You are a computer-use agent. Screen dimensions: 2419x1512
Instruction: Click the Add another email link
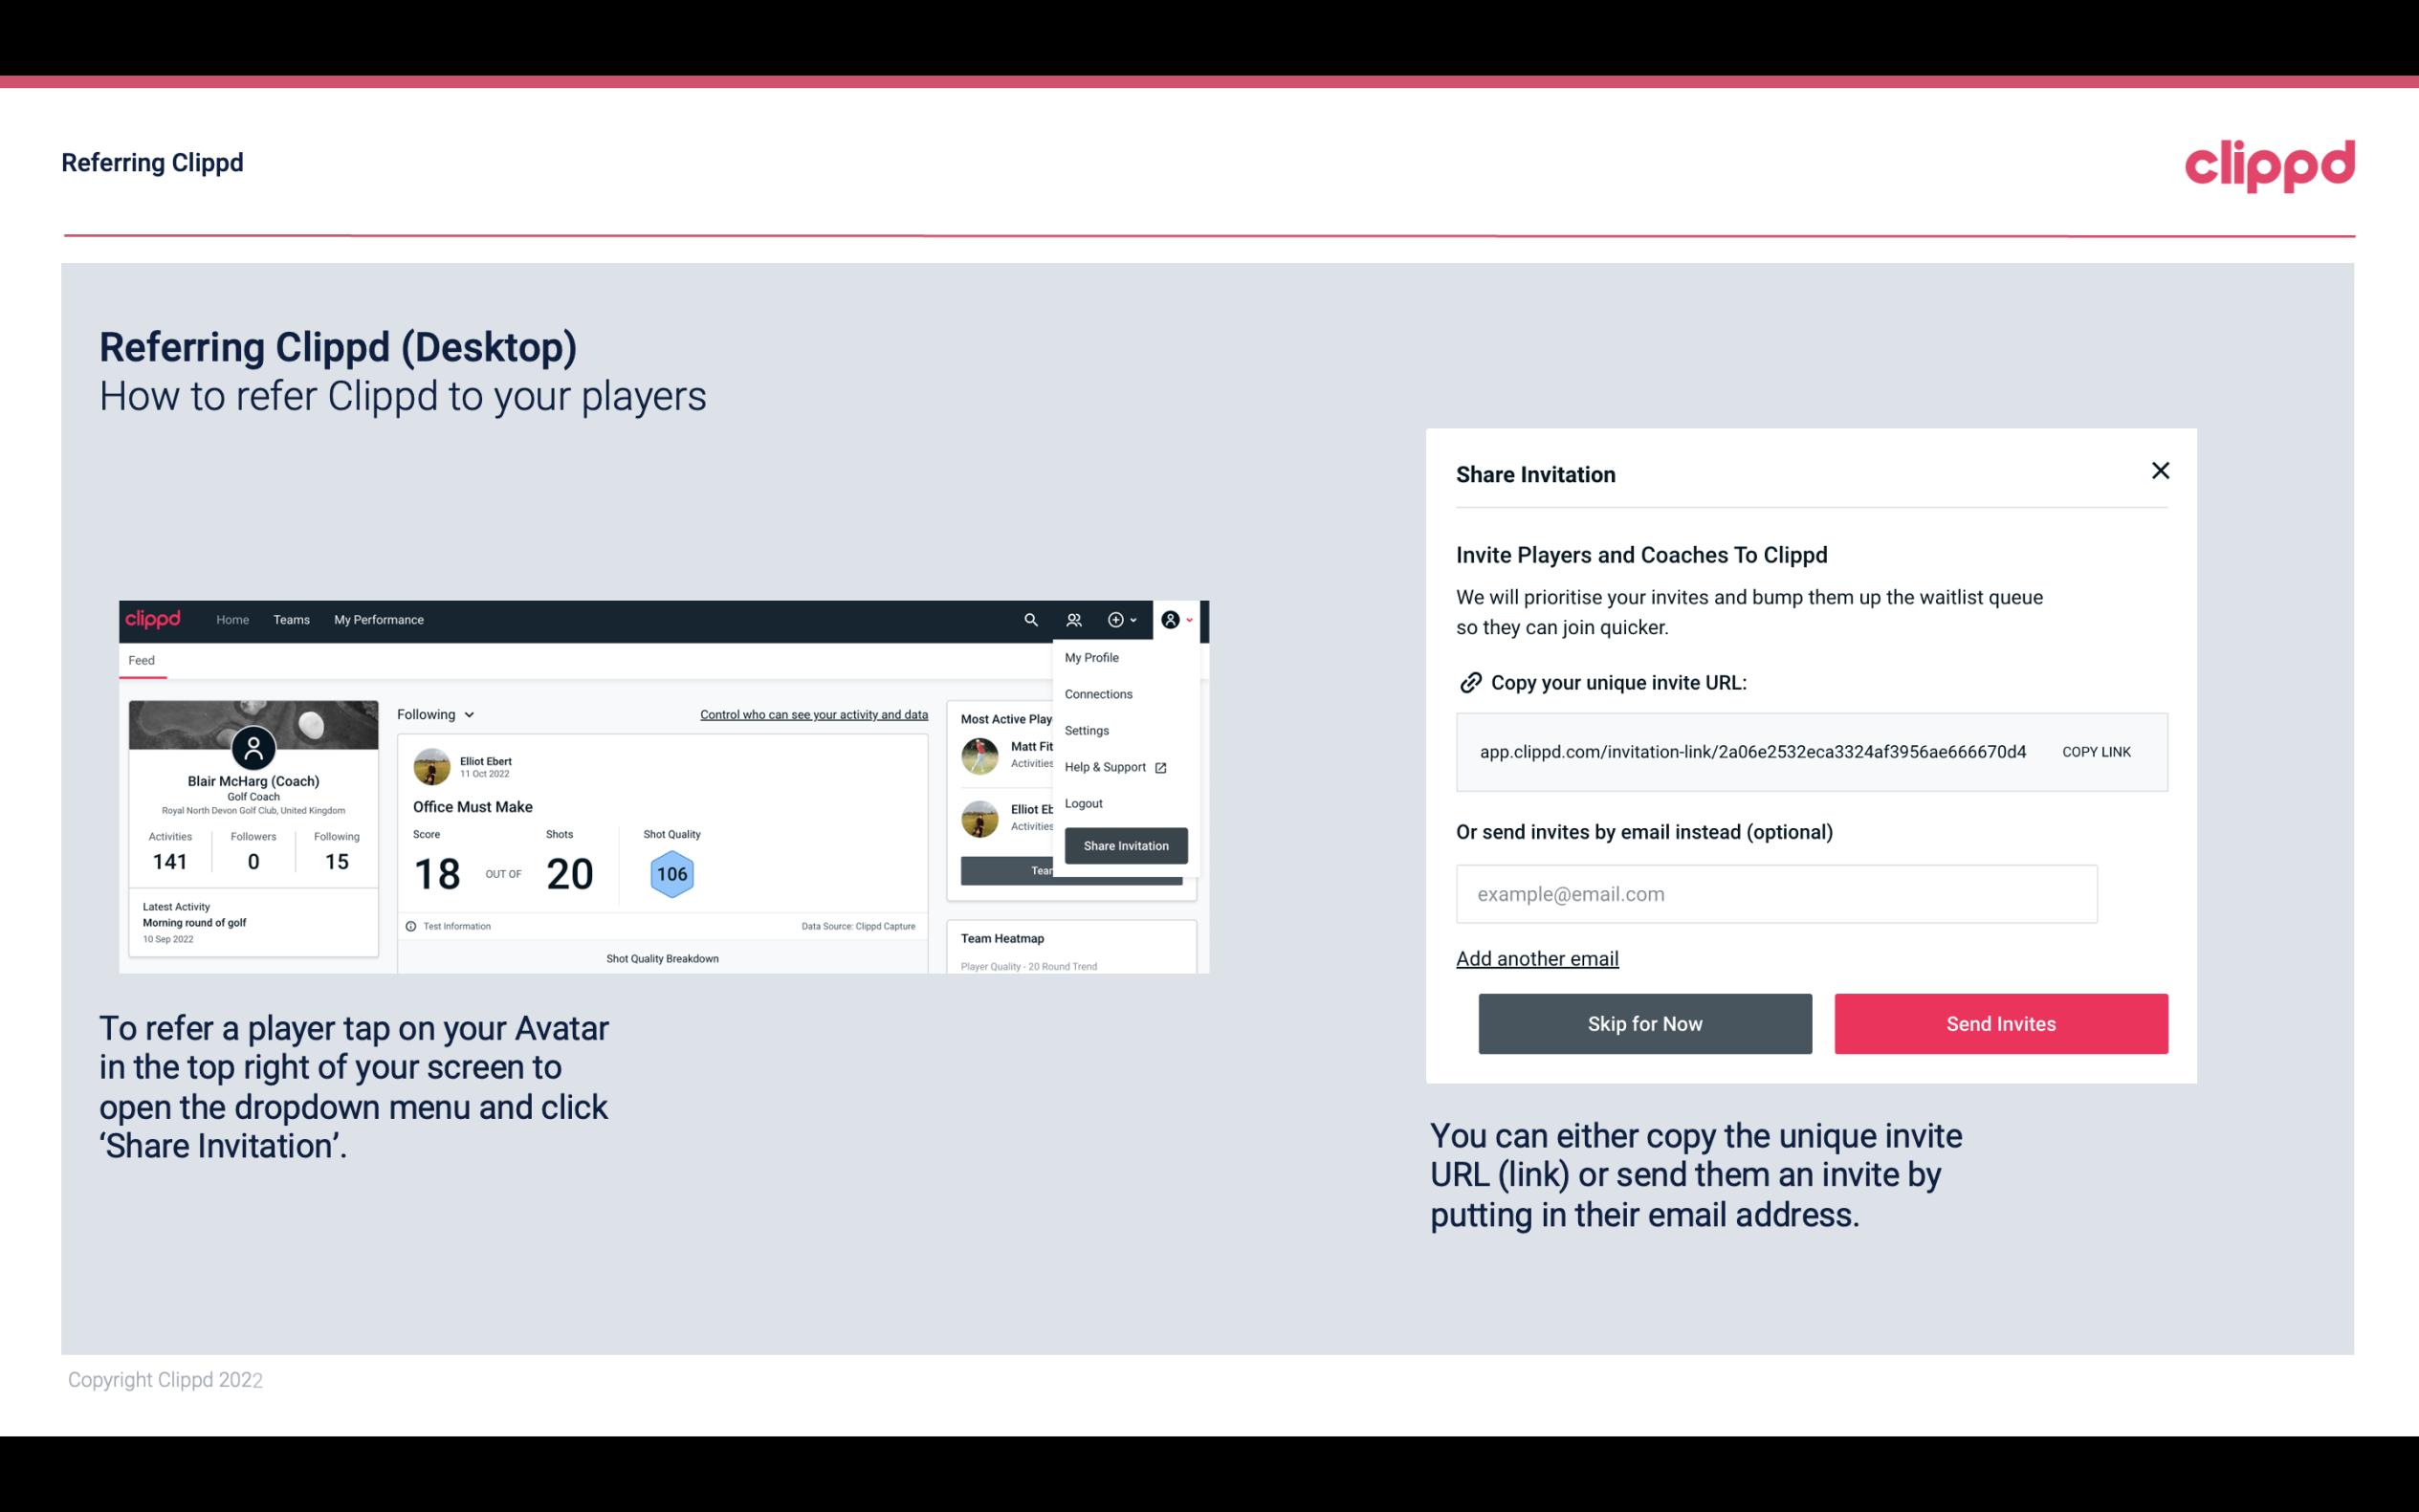pyautogui.click(x=1538, y=958)
